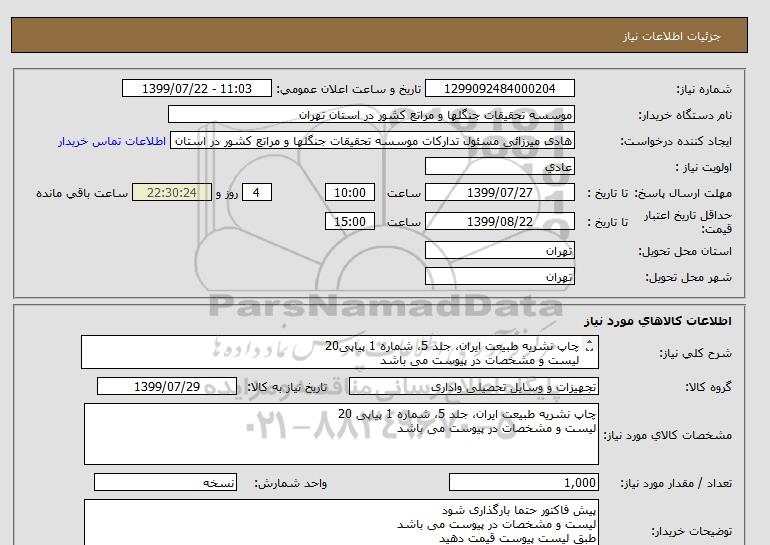This screenshot has width=770, height=545.
Task: Click the goods group field تجهیزات و وسایل تحصیلی واداری
Action: 473,386
